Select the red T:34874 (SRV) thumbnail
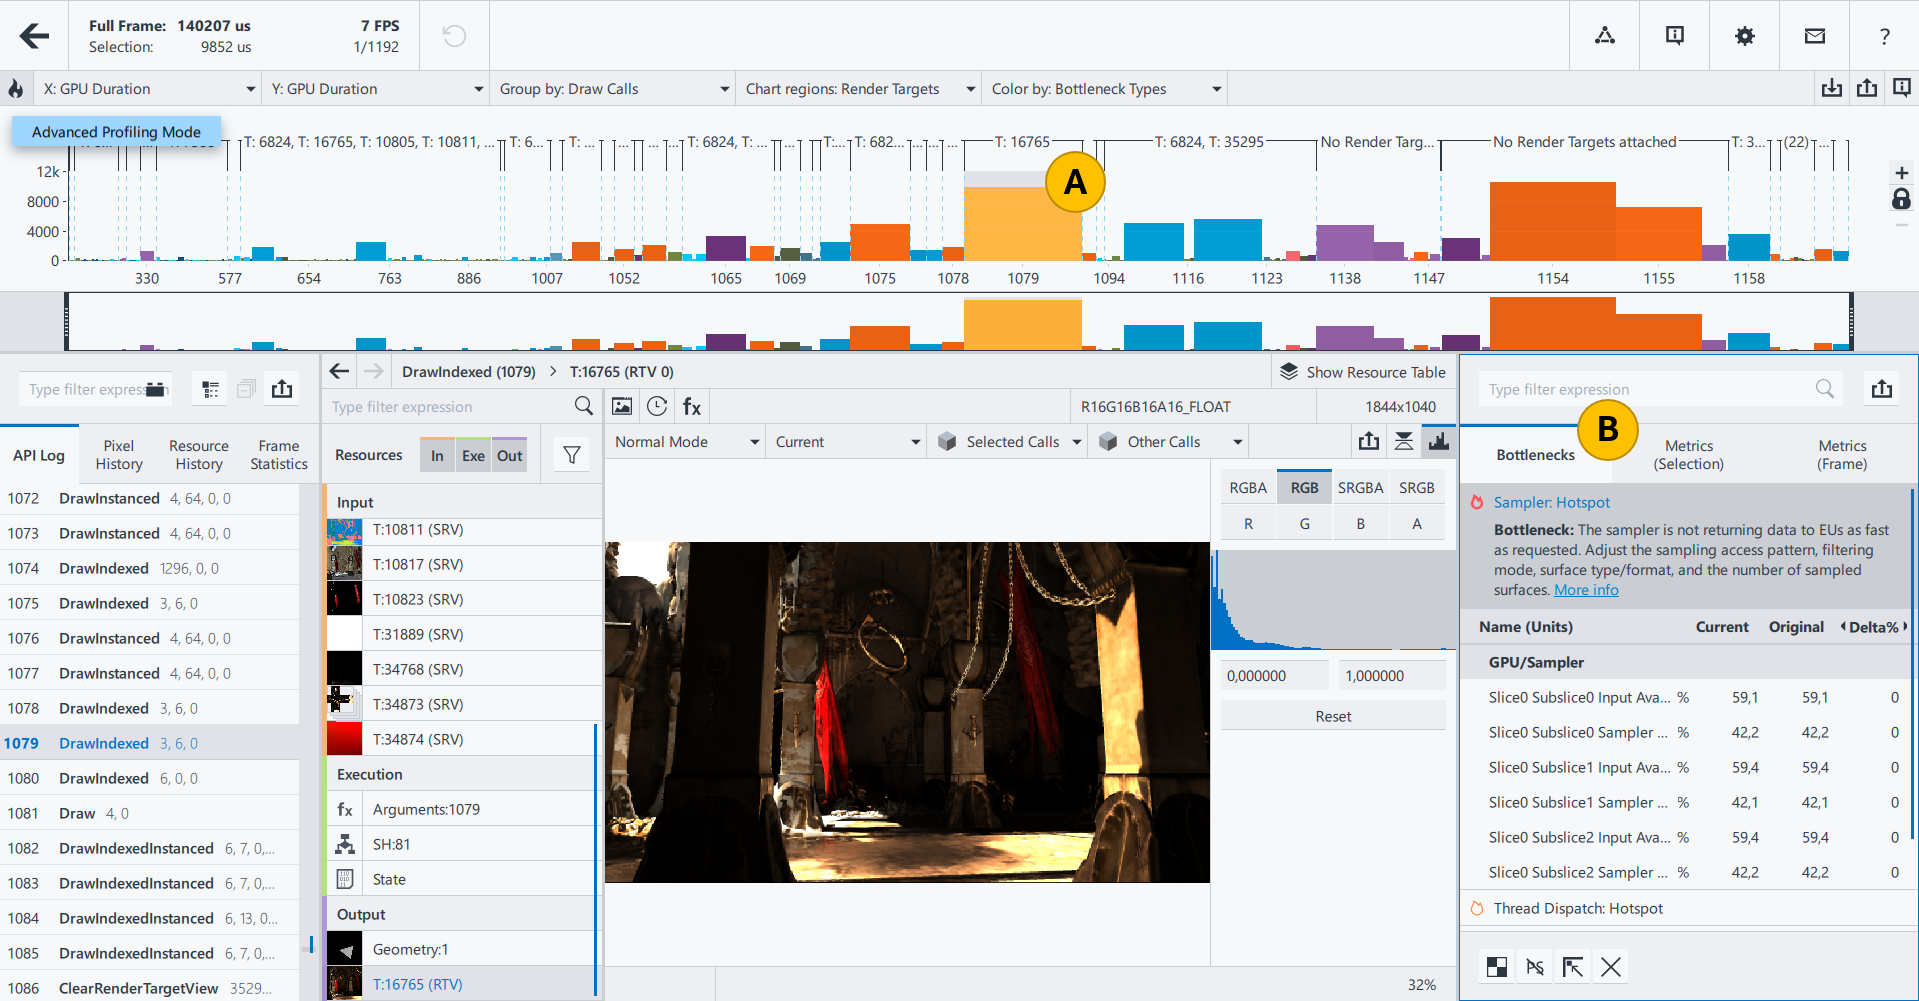1919x1001 pixels. (x=344, y=739)
